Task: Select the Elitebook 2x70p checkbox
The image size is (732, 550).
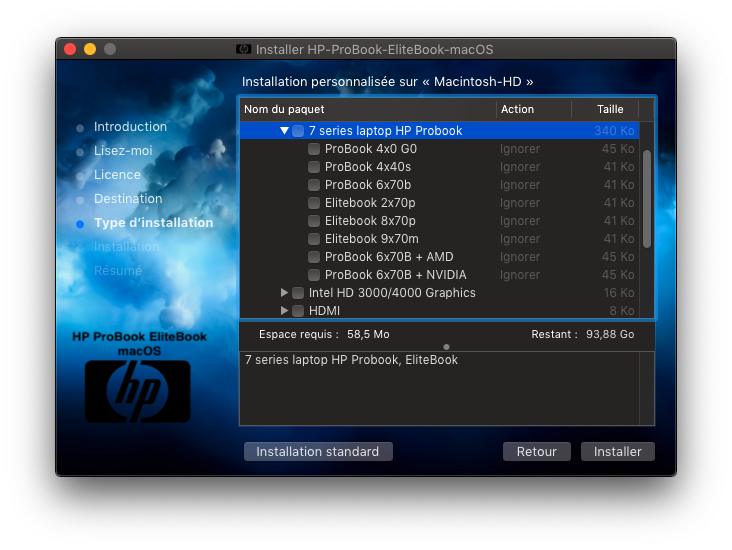Action: pos(314,203)
